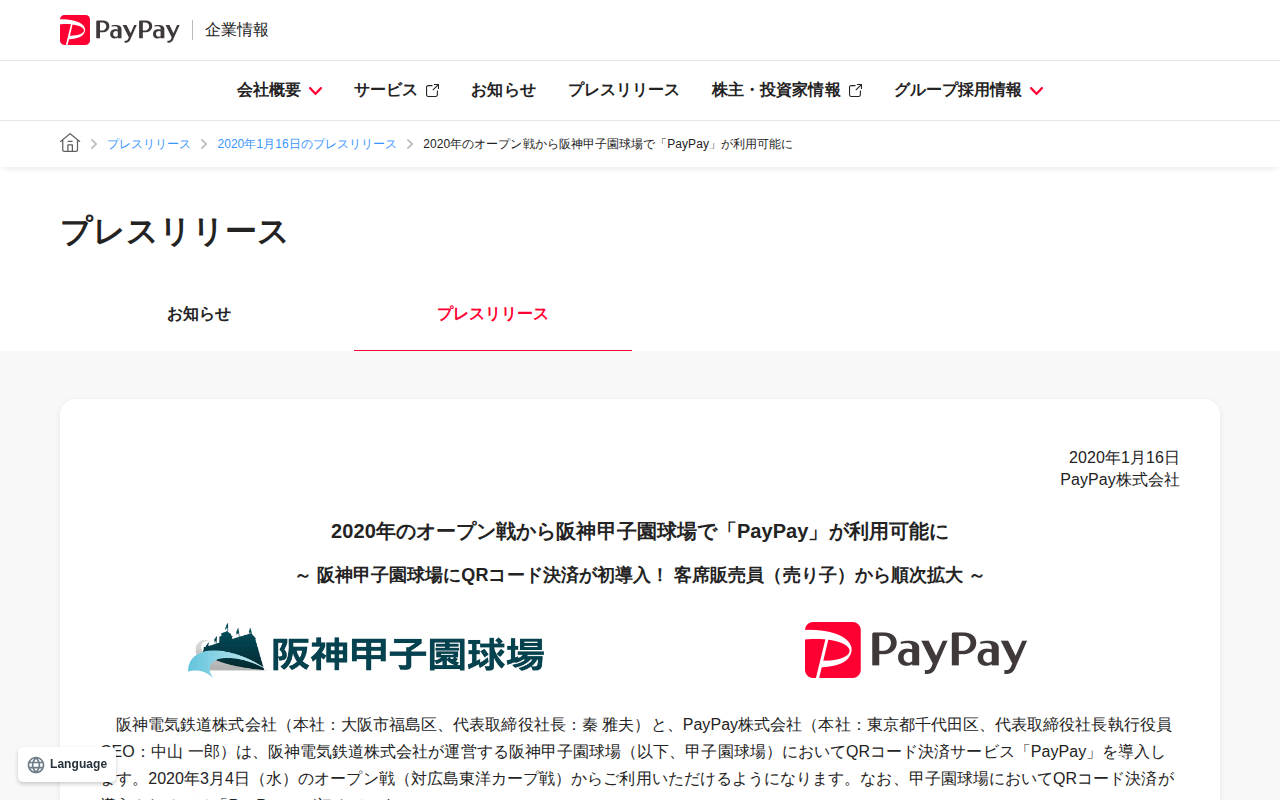Screen dimensions: 1280x800
Task: Click the large PayPay logo in the article
Action: (x=915, y=650)
